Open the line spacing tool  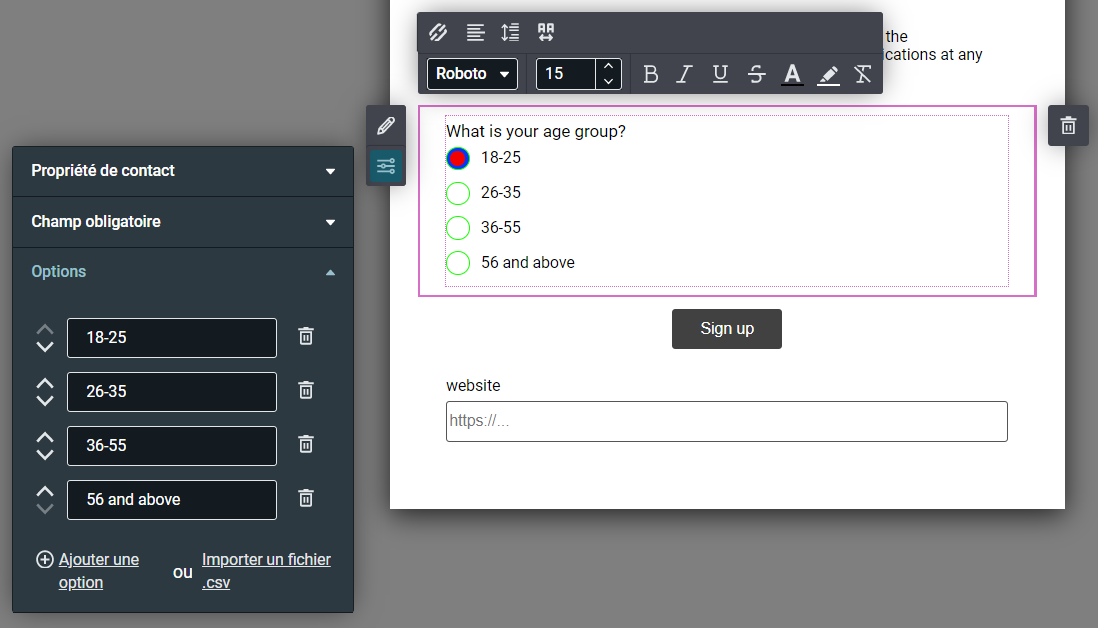tap(510, 32)
